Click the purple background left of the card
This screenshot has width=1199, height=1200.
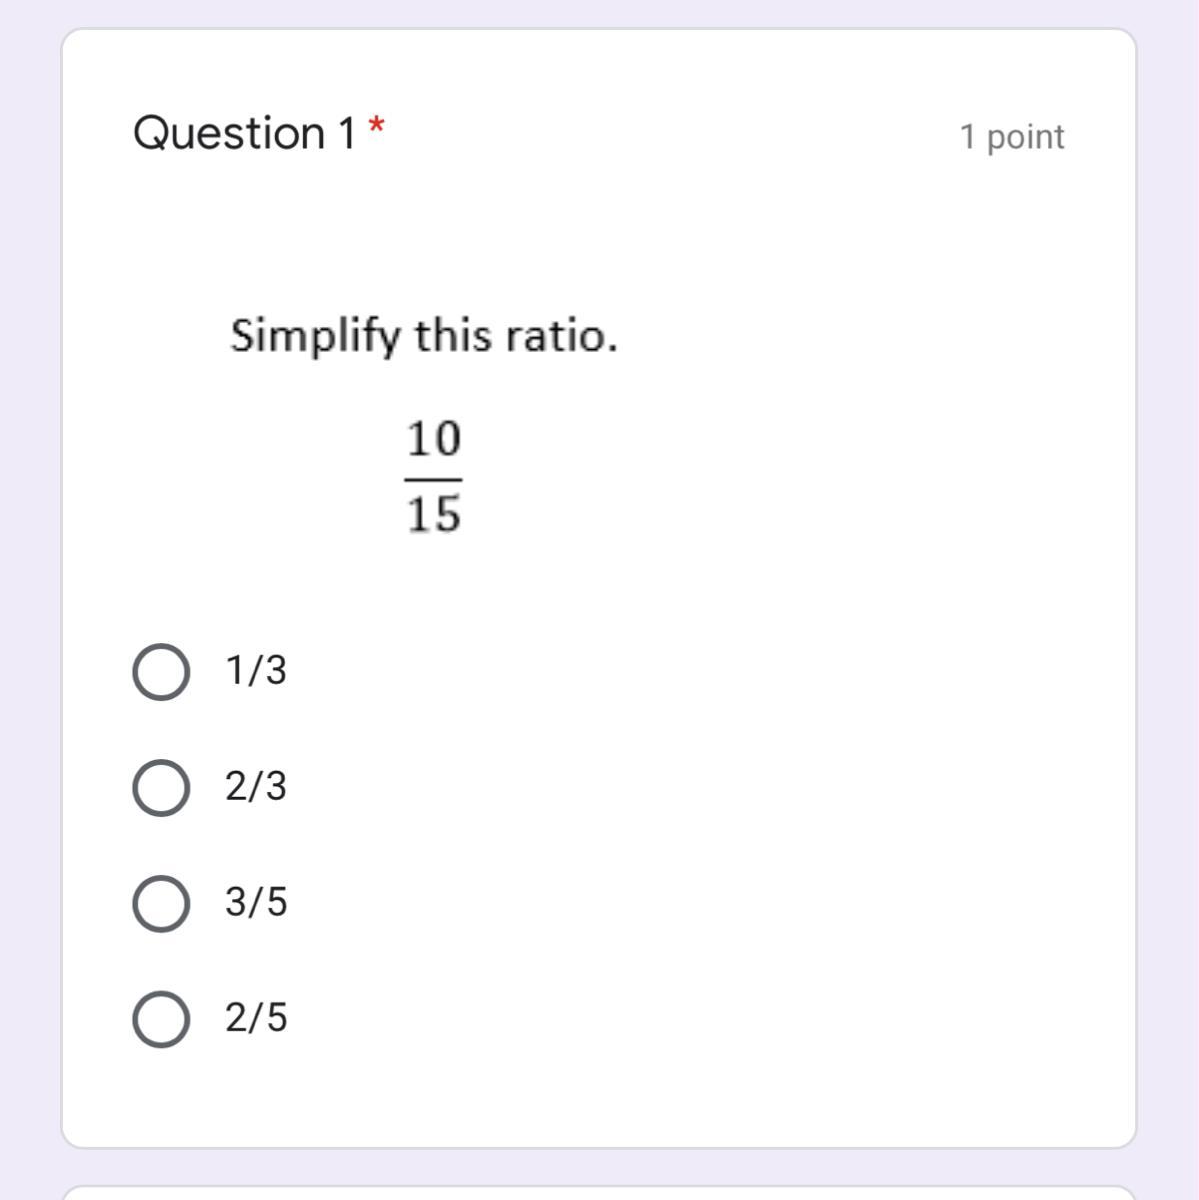pyautogui.click(x=30, y=600)
